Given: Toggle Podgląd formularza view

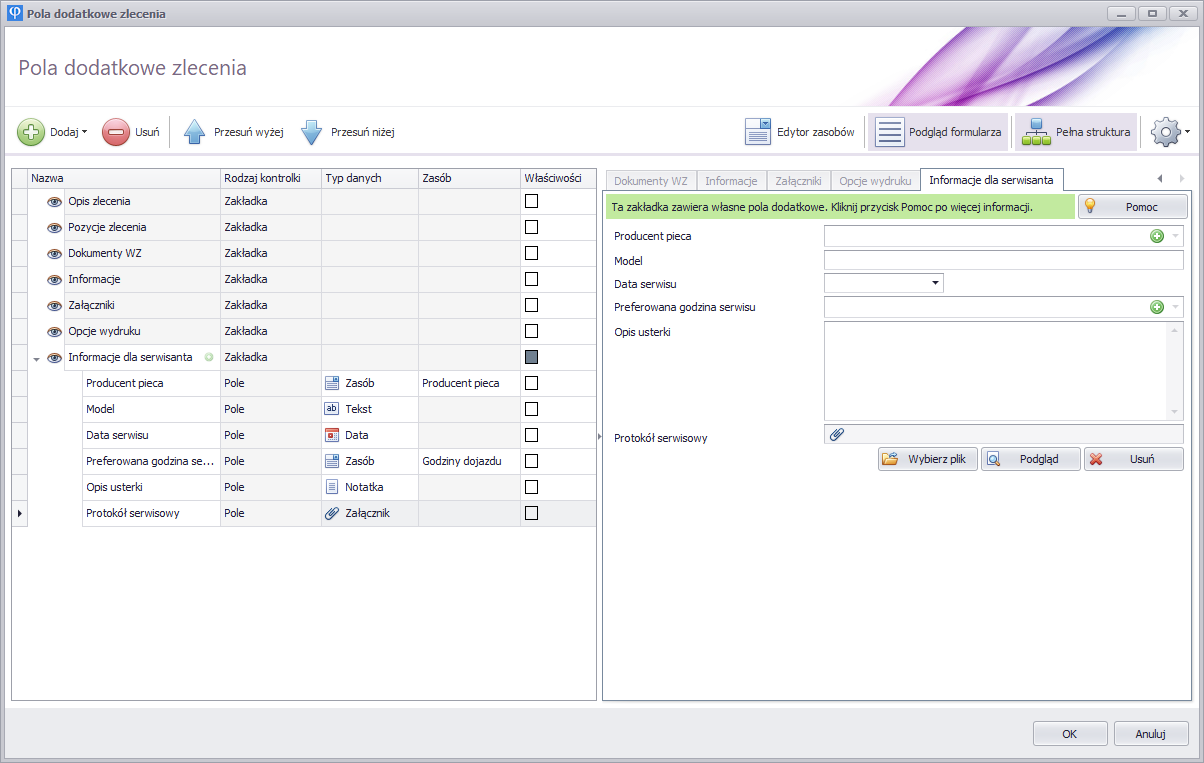Looking at the screenshot, I should (x=938, y=132).
